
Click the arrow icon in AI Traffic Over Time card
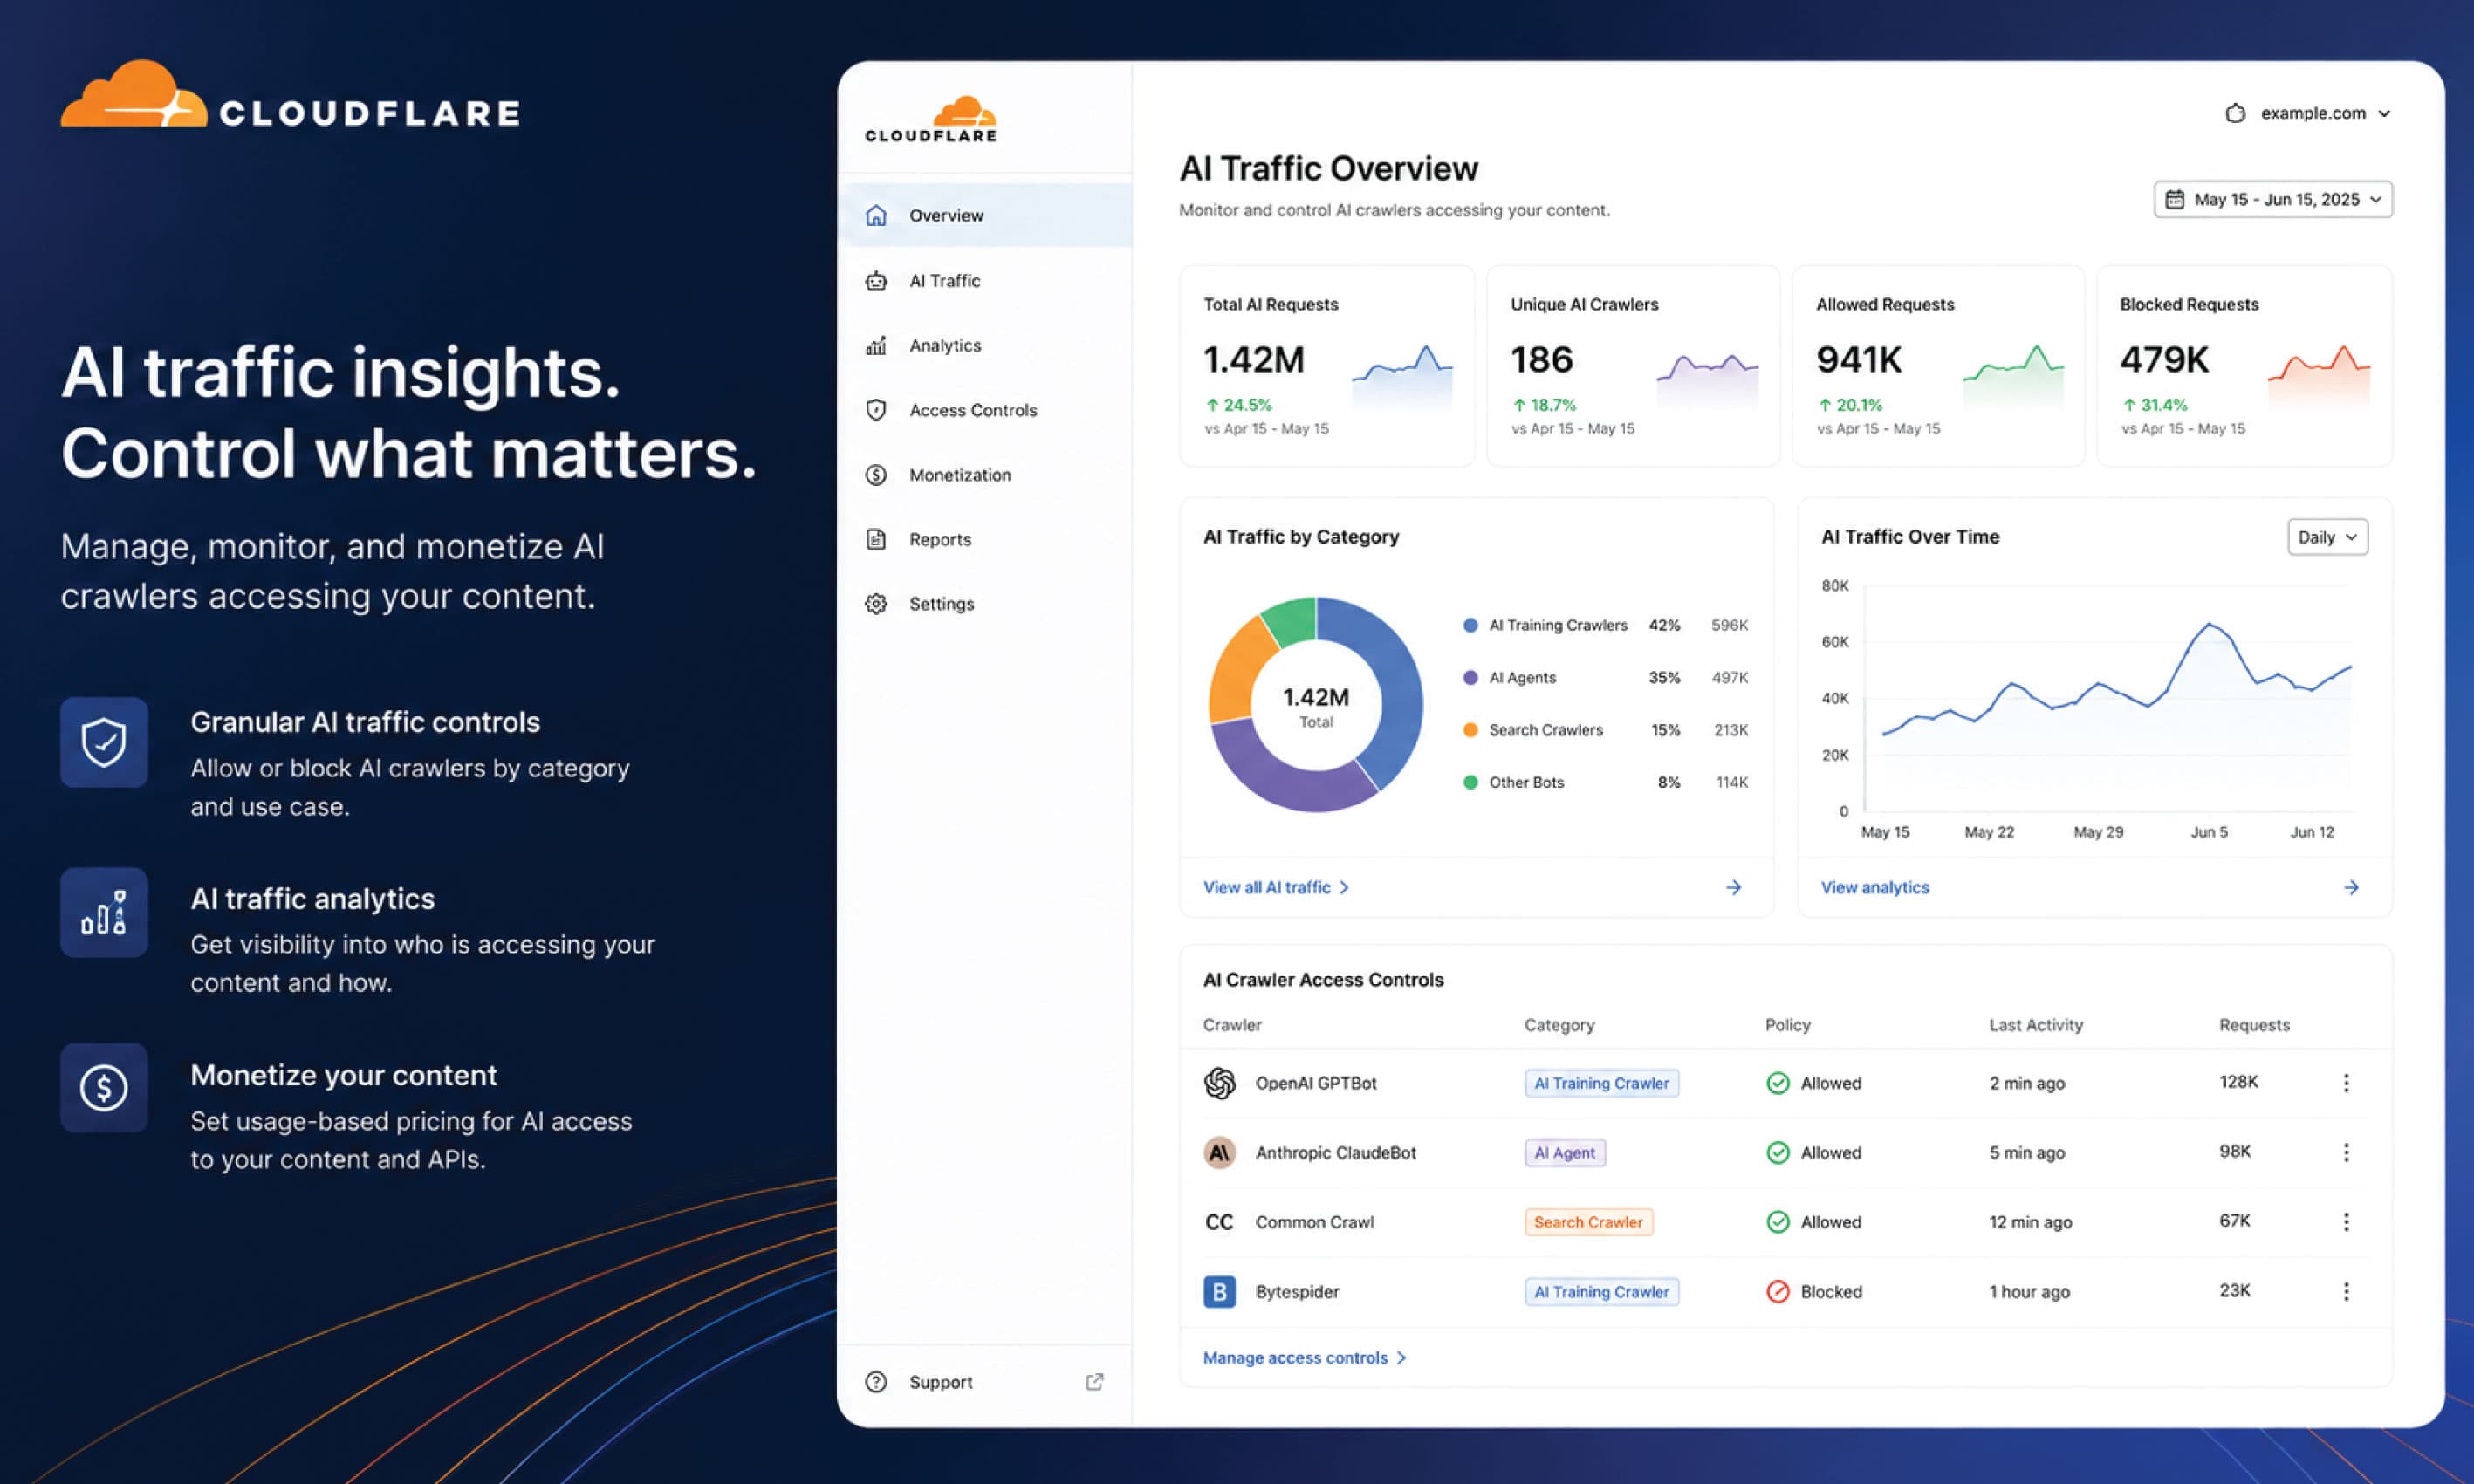click(x=2352, y=888)
